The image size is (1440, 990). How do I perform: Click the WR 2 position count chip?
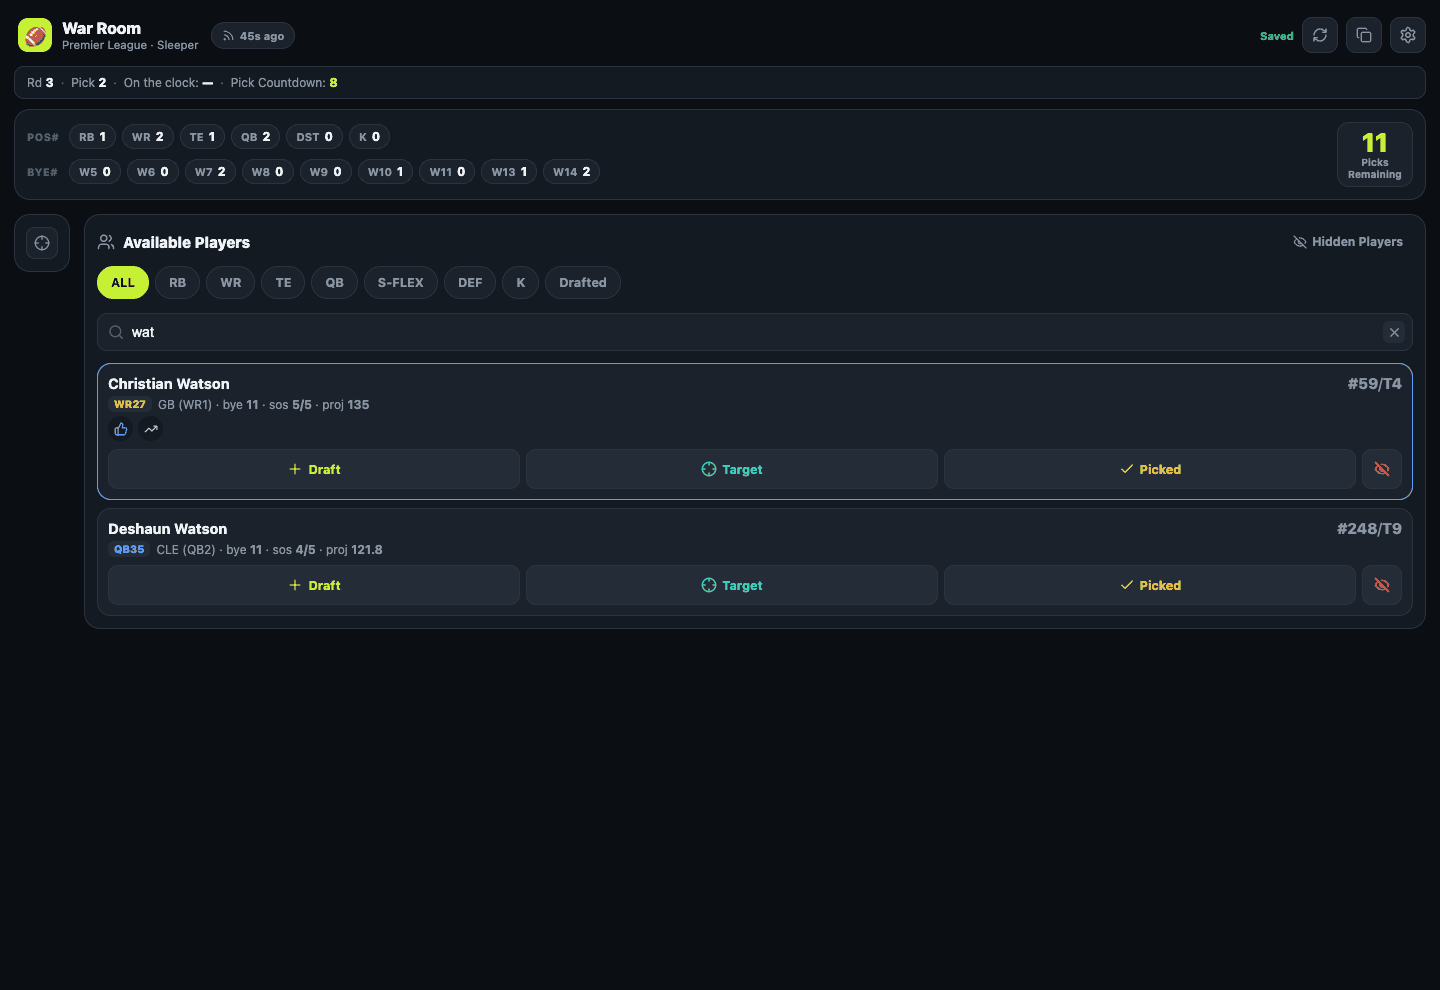148,137
